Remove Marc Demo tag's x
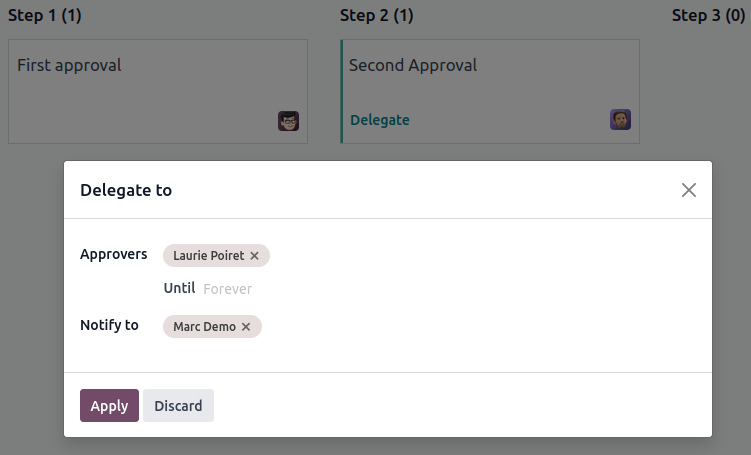The image size is (751, 455). pyautogui.click(x=246, y=327)
